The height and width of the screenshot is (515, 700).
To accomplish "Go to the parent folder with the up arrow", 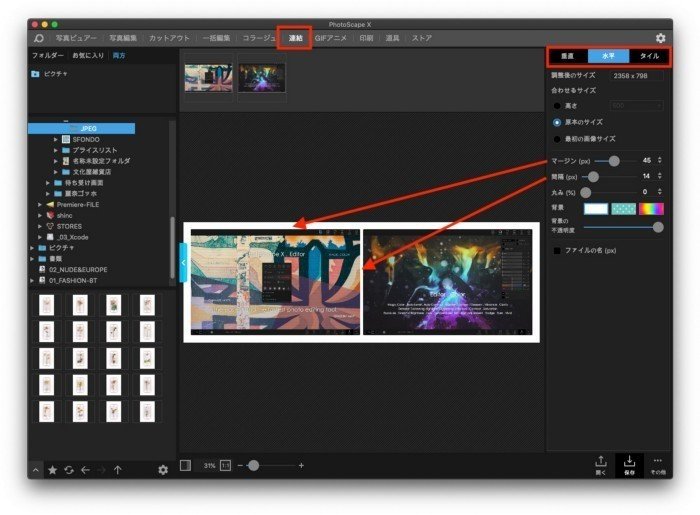I will (x=118, y=470).
